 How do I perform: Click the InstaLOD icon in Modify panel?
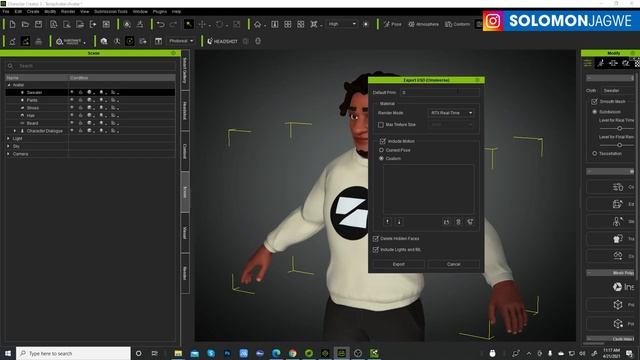click(618, 287)
